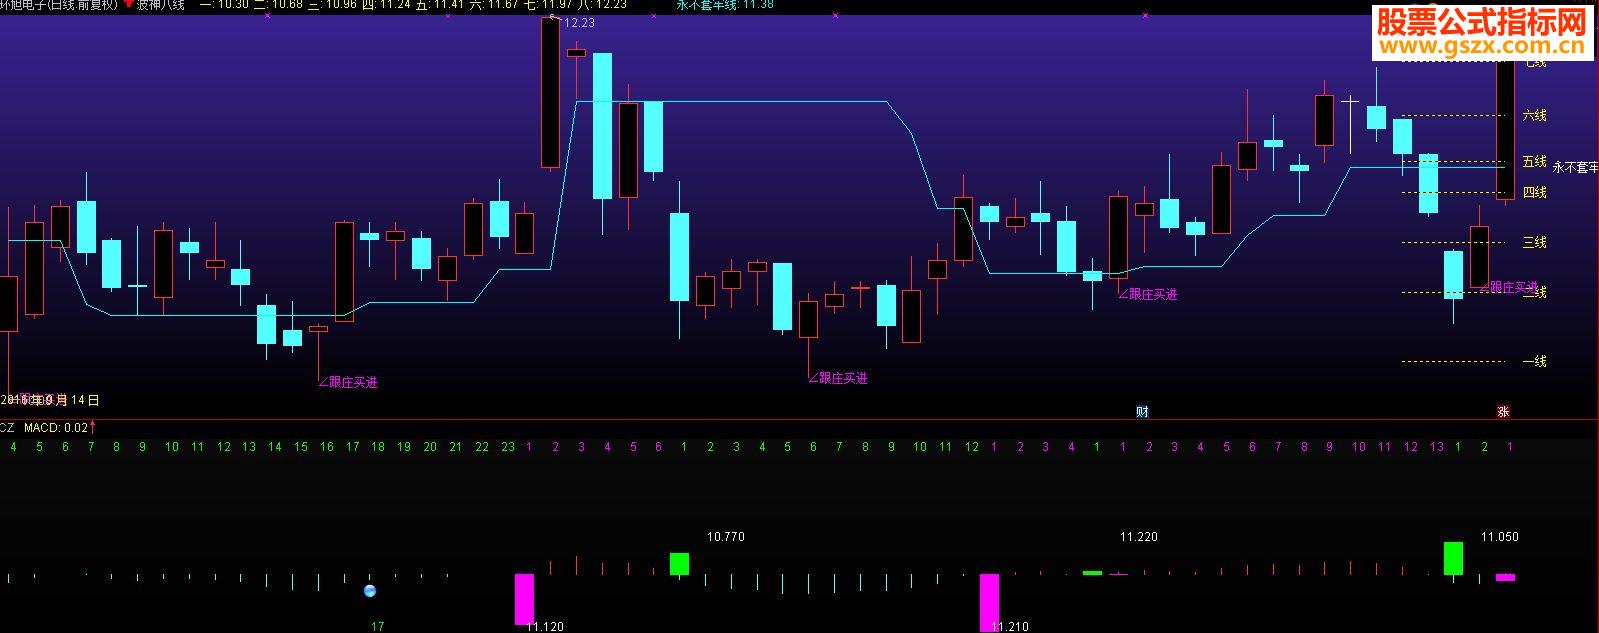Click the magenta bar above 11.210
Screen dimensions: 1599x633
(989, 602)
